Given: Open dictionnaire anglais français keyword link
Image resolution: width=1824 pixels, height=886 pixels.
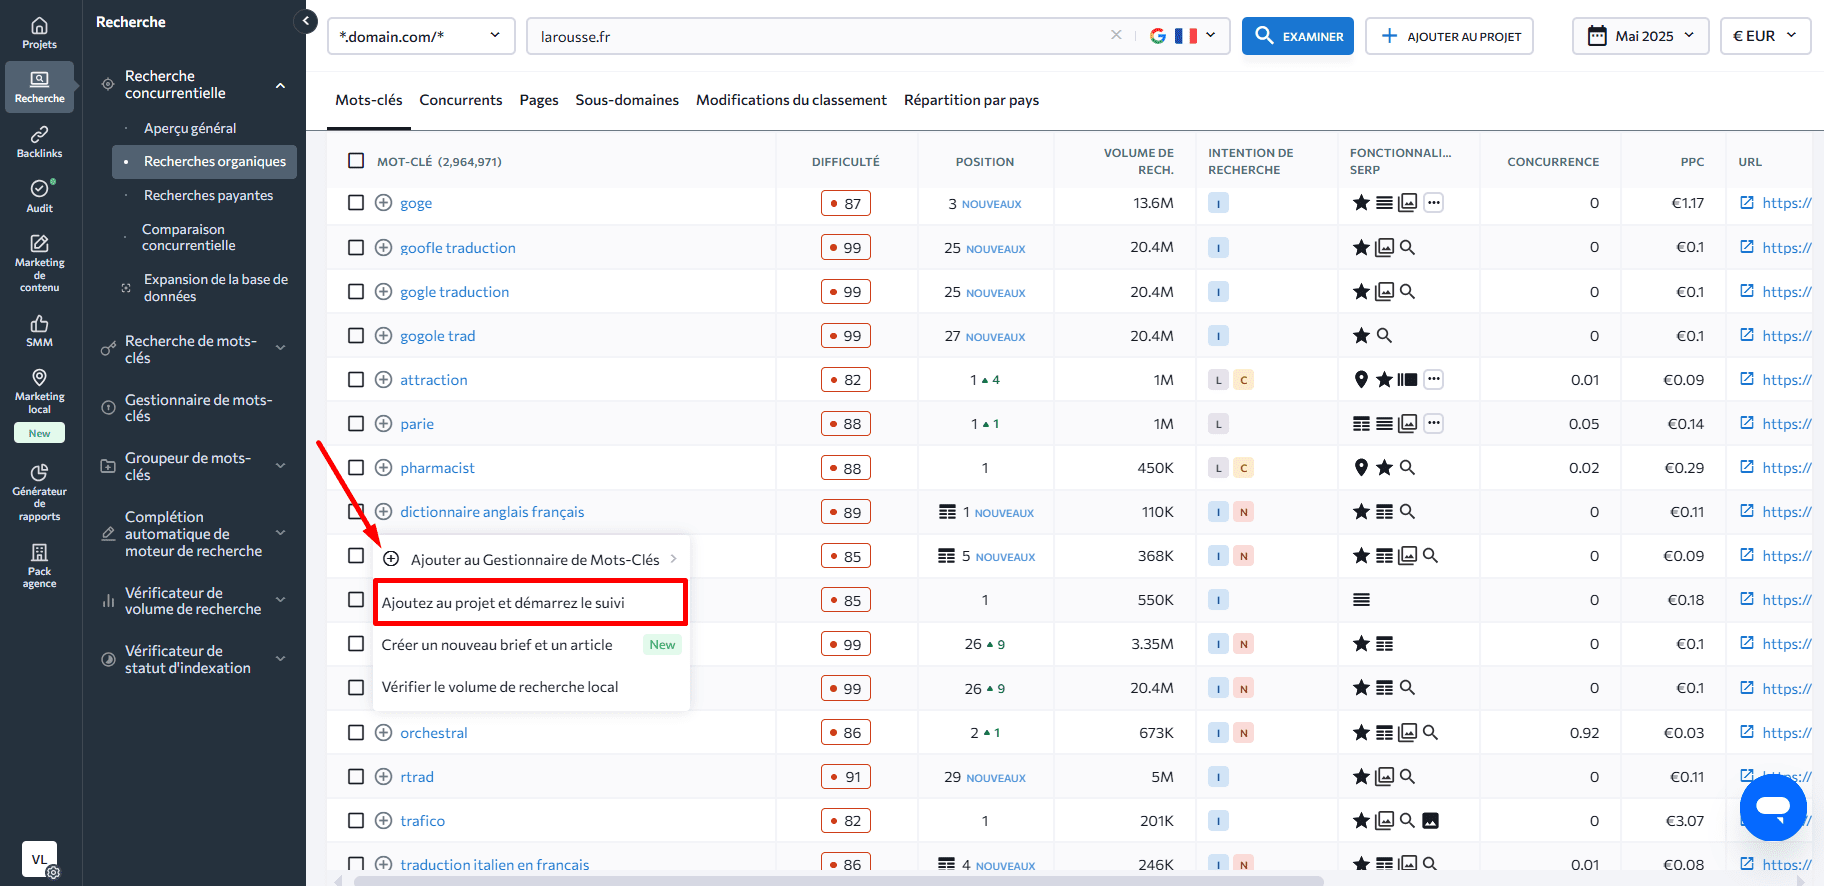Looking at the screenshot, I should [492, 512].
